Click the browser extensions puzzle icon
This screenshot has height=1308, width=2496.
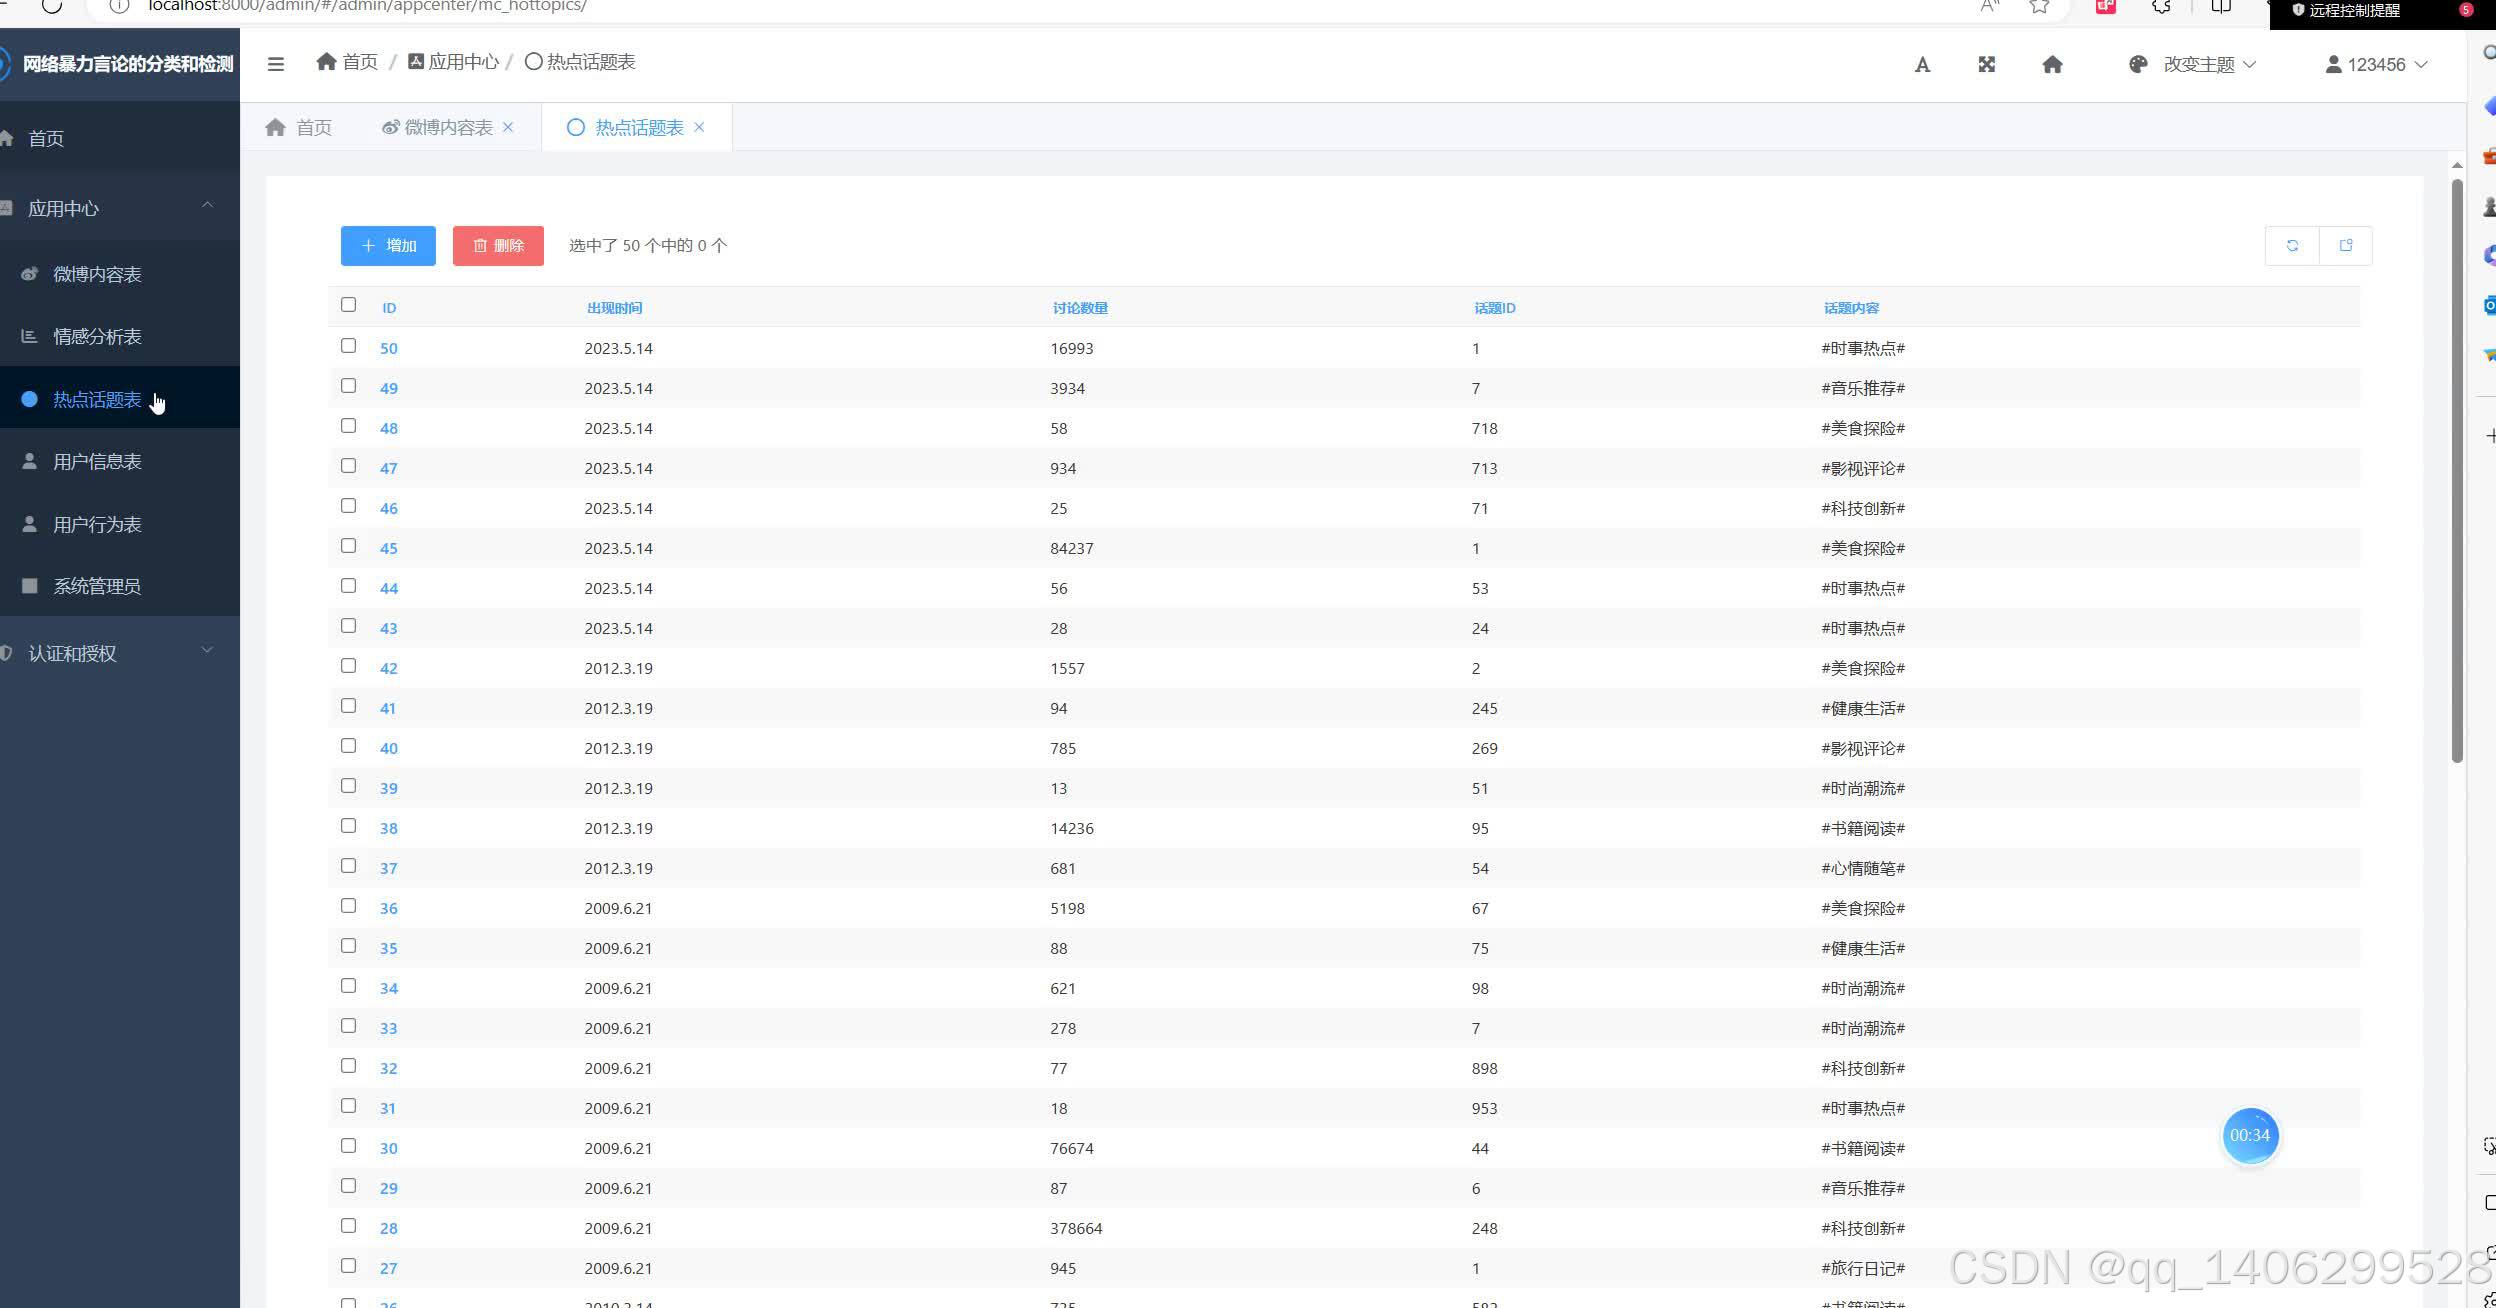point(2161,6)
